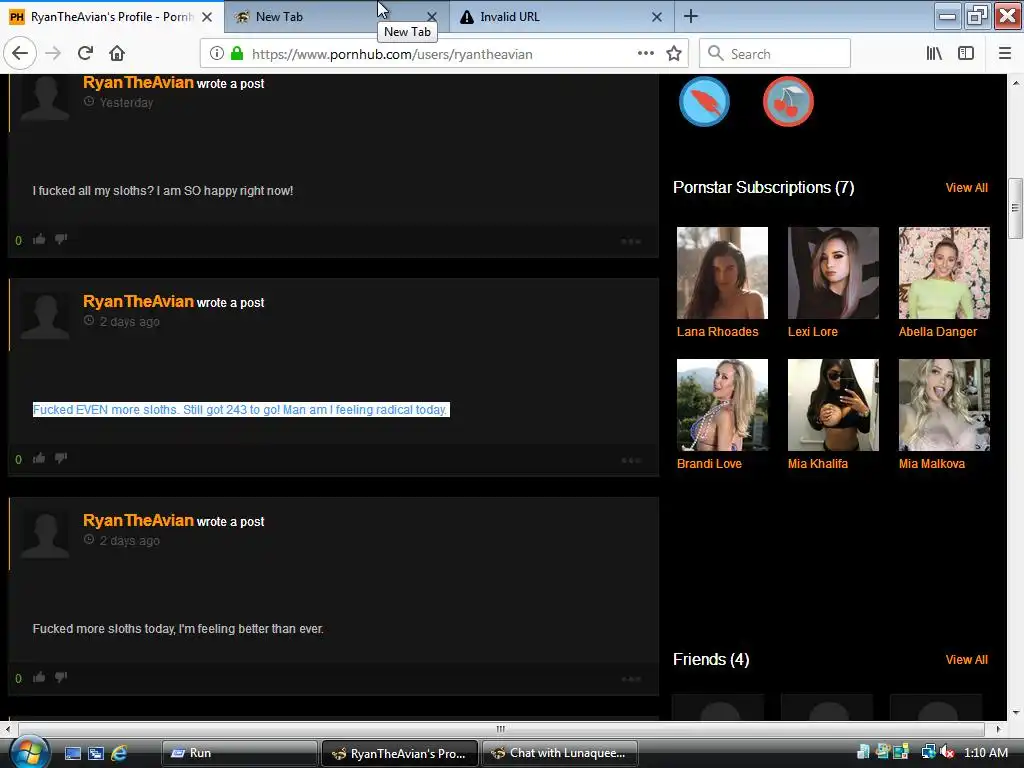Thumbs up the highlighted 243 post

[x=39, y=458]
